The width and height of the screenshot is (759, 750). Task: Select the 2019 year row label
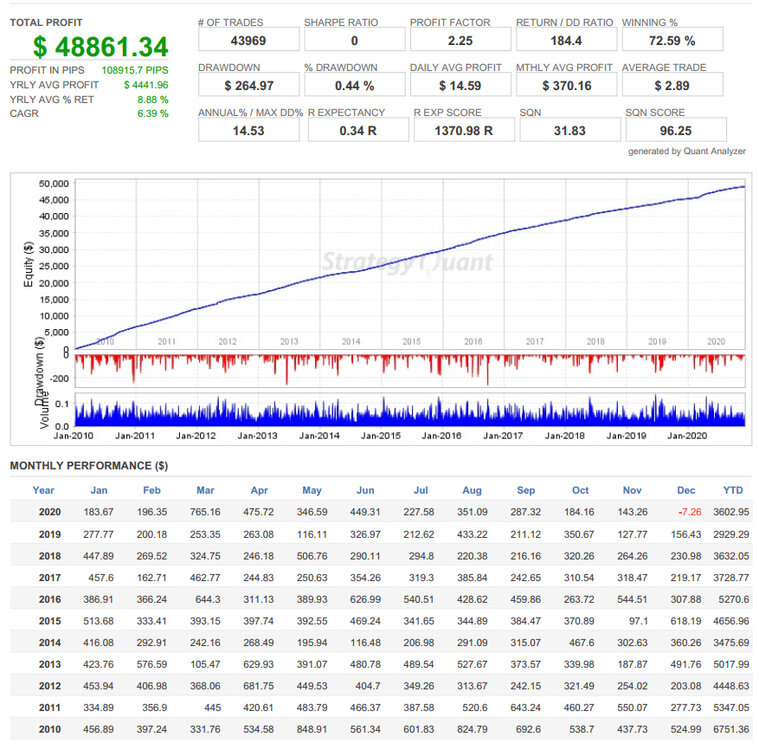50,535
